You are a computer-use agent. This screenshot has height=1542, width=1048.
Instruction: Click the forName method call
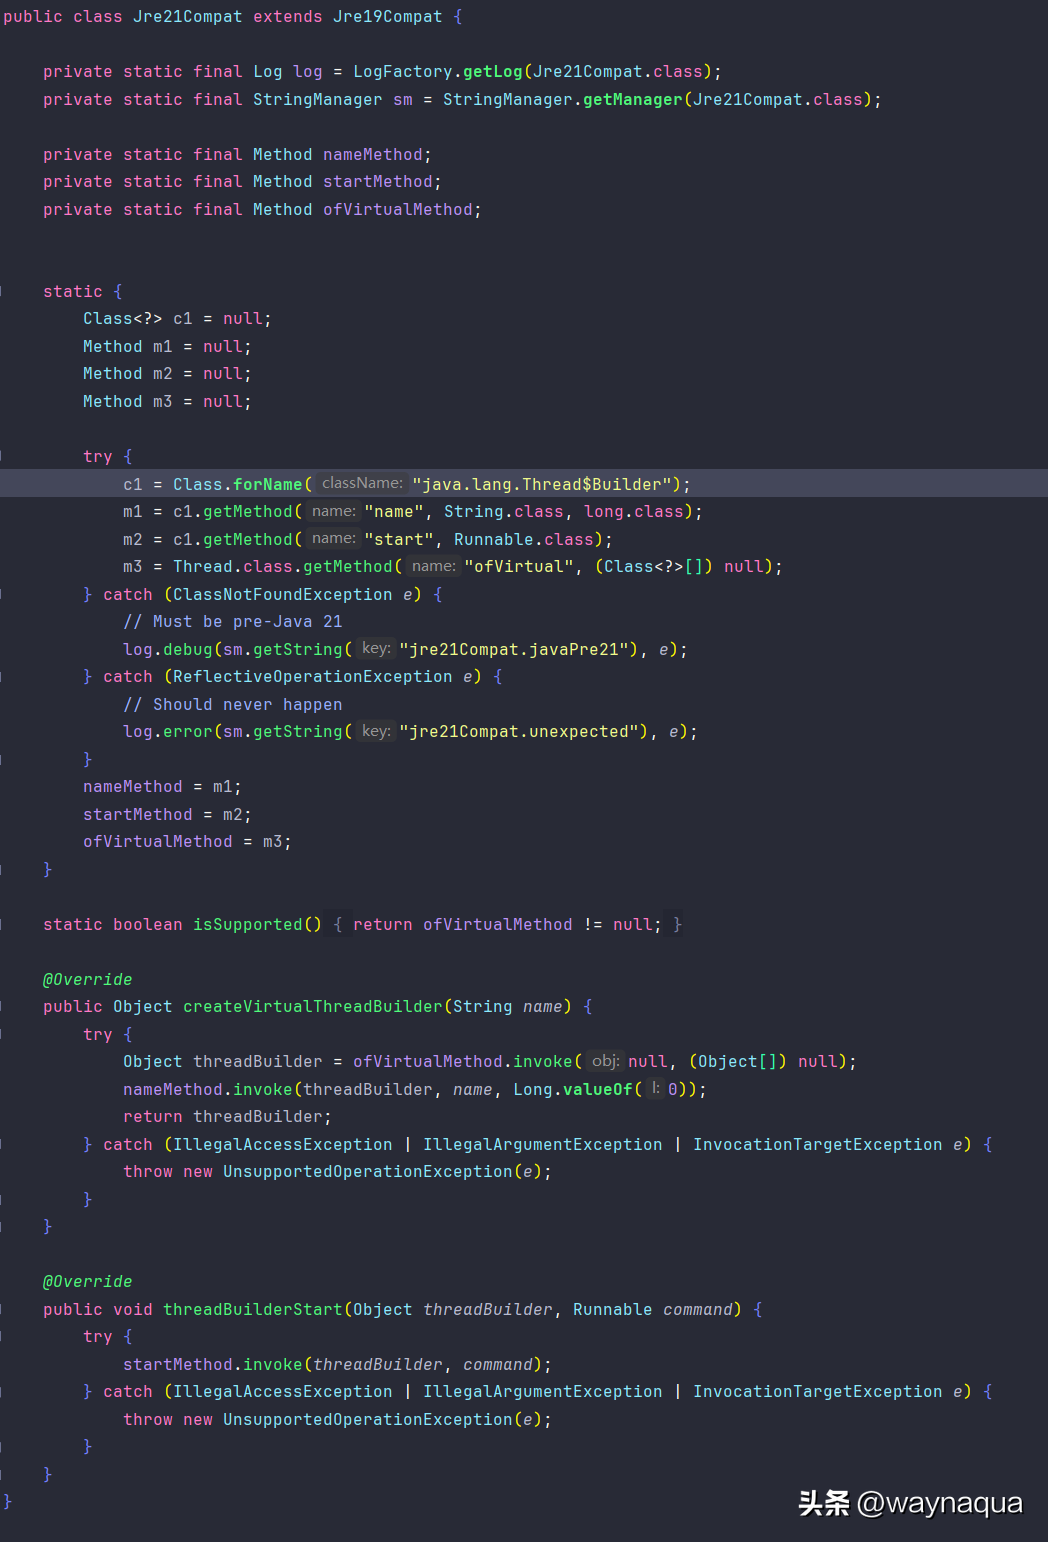(268, 485)
